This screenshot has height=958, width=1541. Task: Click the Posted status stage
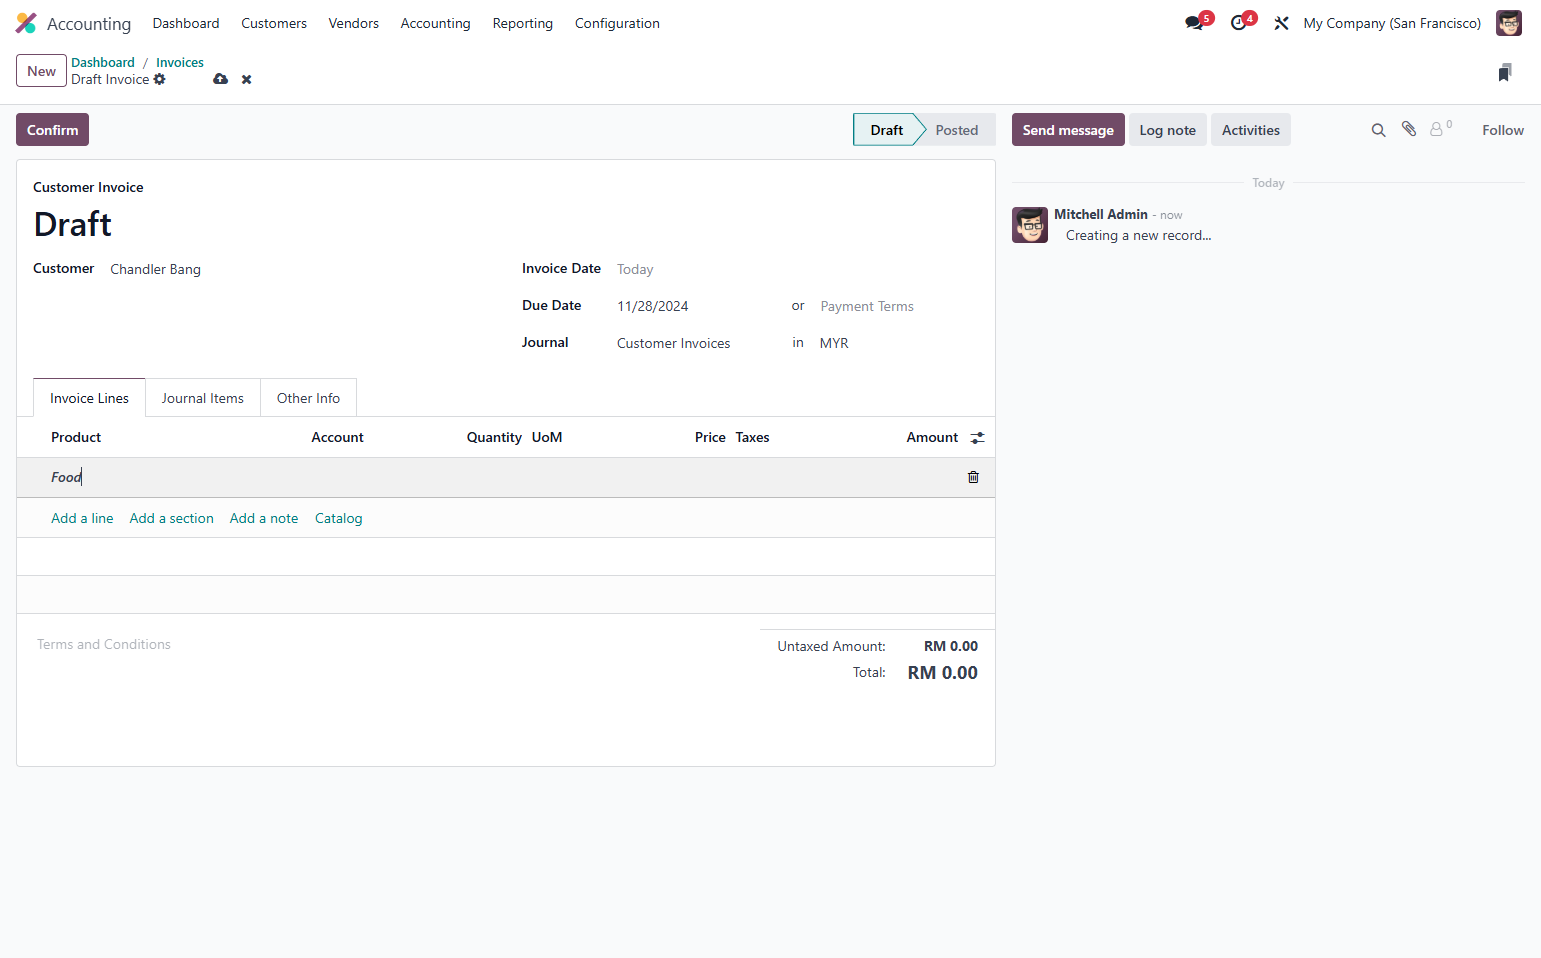[957, 130]
